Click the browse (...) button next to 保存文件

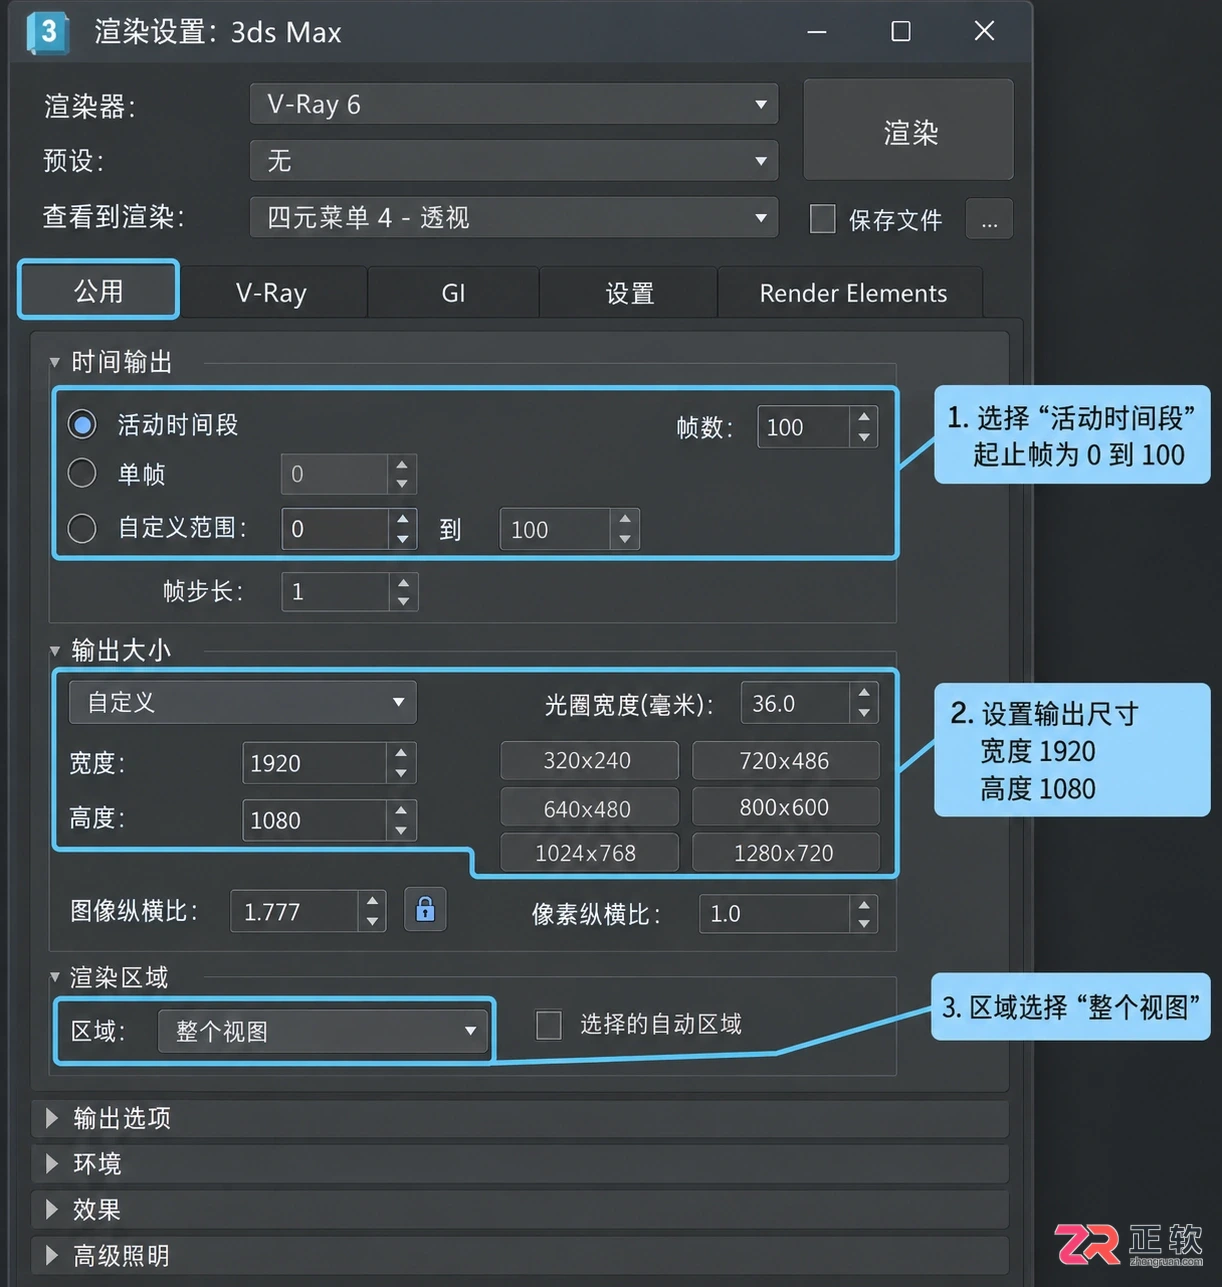pyautogui.click(x=989, y=219)
